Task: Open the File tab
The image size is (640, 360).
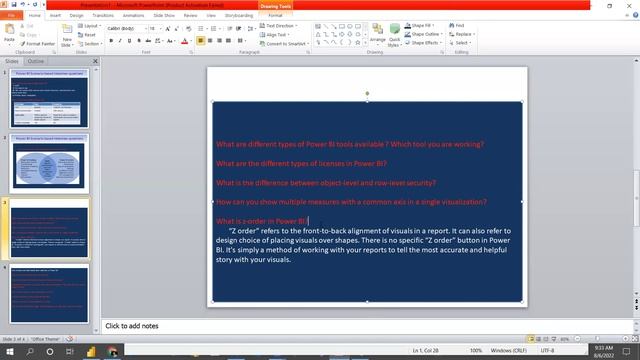Action: 11,15
